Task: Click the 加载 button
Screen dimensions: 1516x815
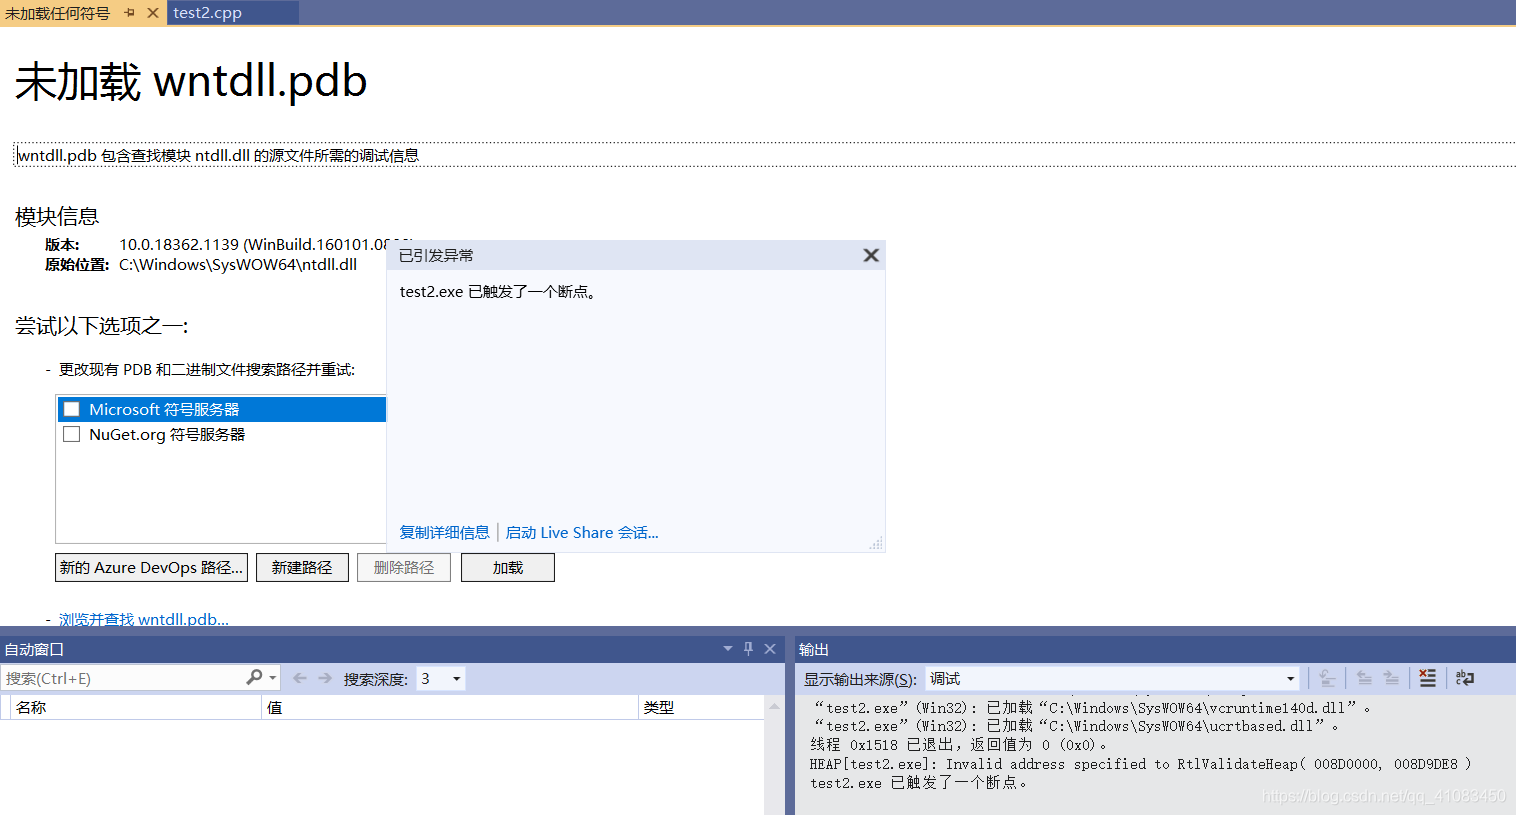Action: 508,567
